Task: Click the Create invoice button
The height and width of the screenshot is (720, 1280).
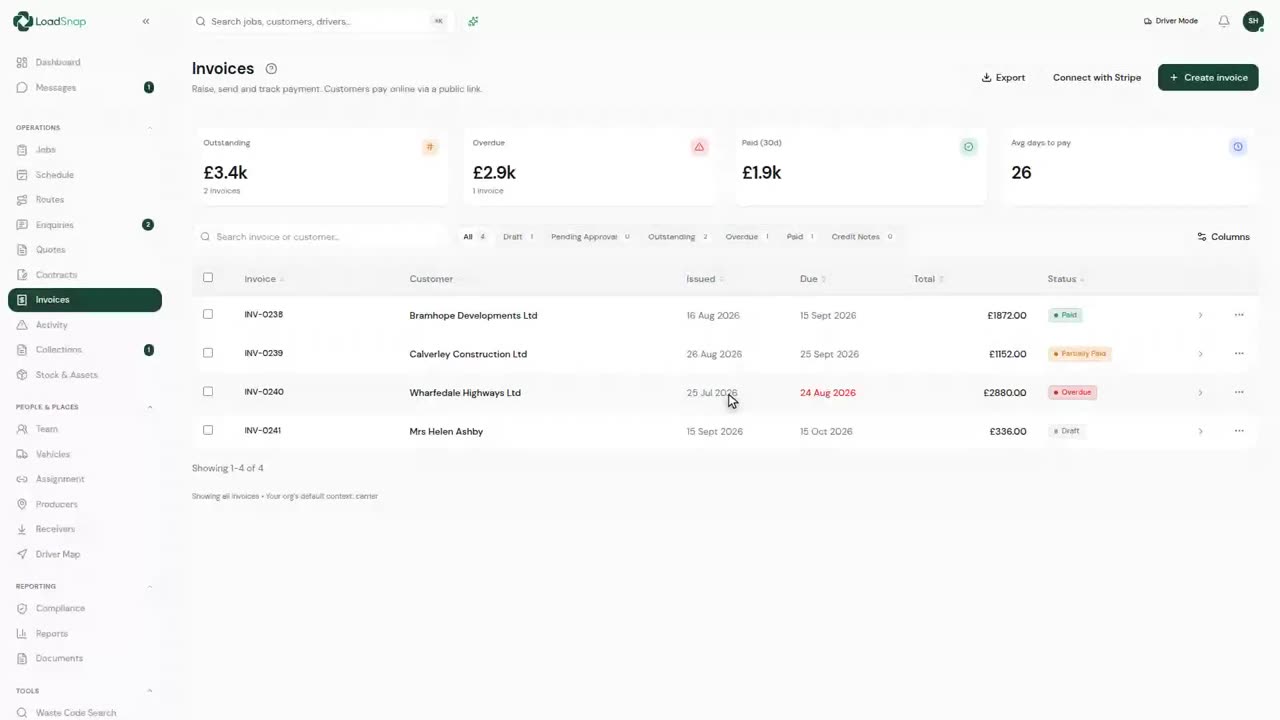Action: [1208, 77]
